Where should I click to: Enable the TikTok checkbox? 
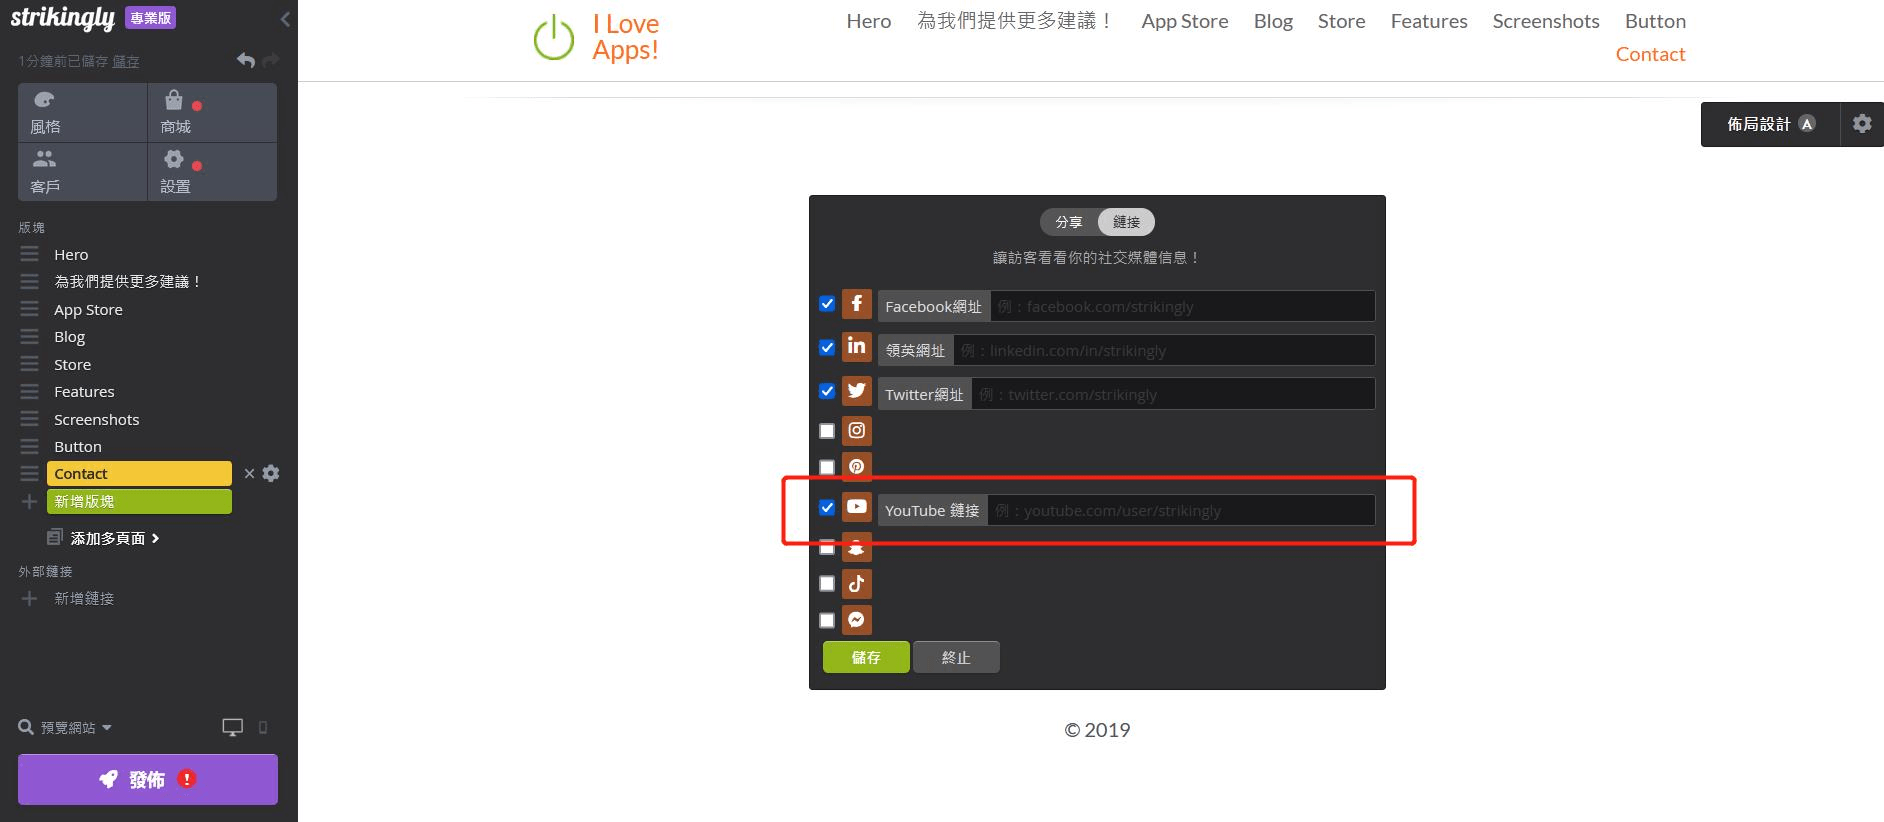[827, 584]
